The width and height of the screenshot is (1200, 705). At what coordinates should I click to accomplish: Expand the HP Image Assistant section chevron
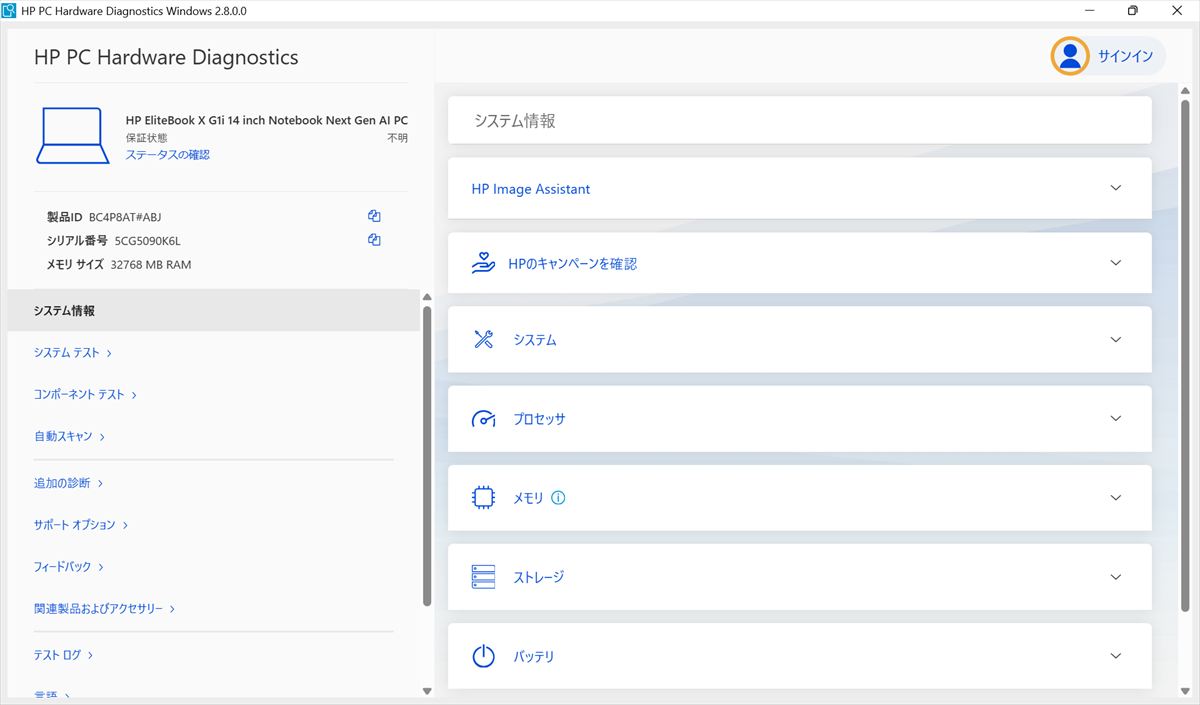point(1116,187)
